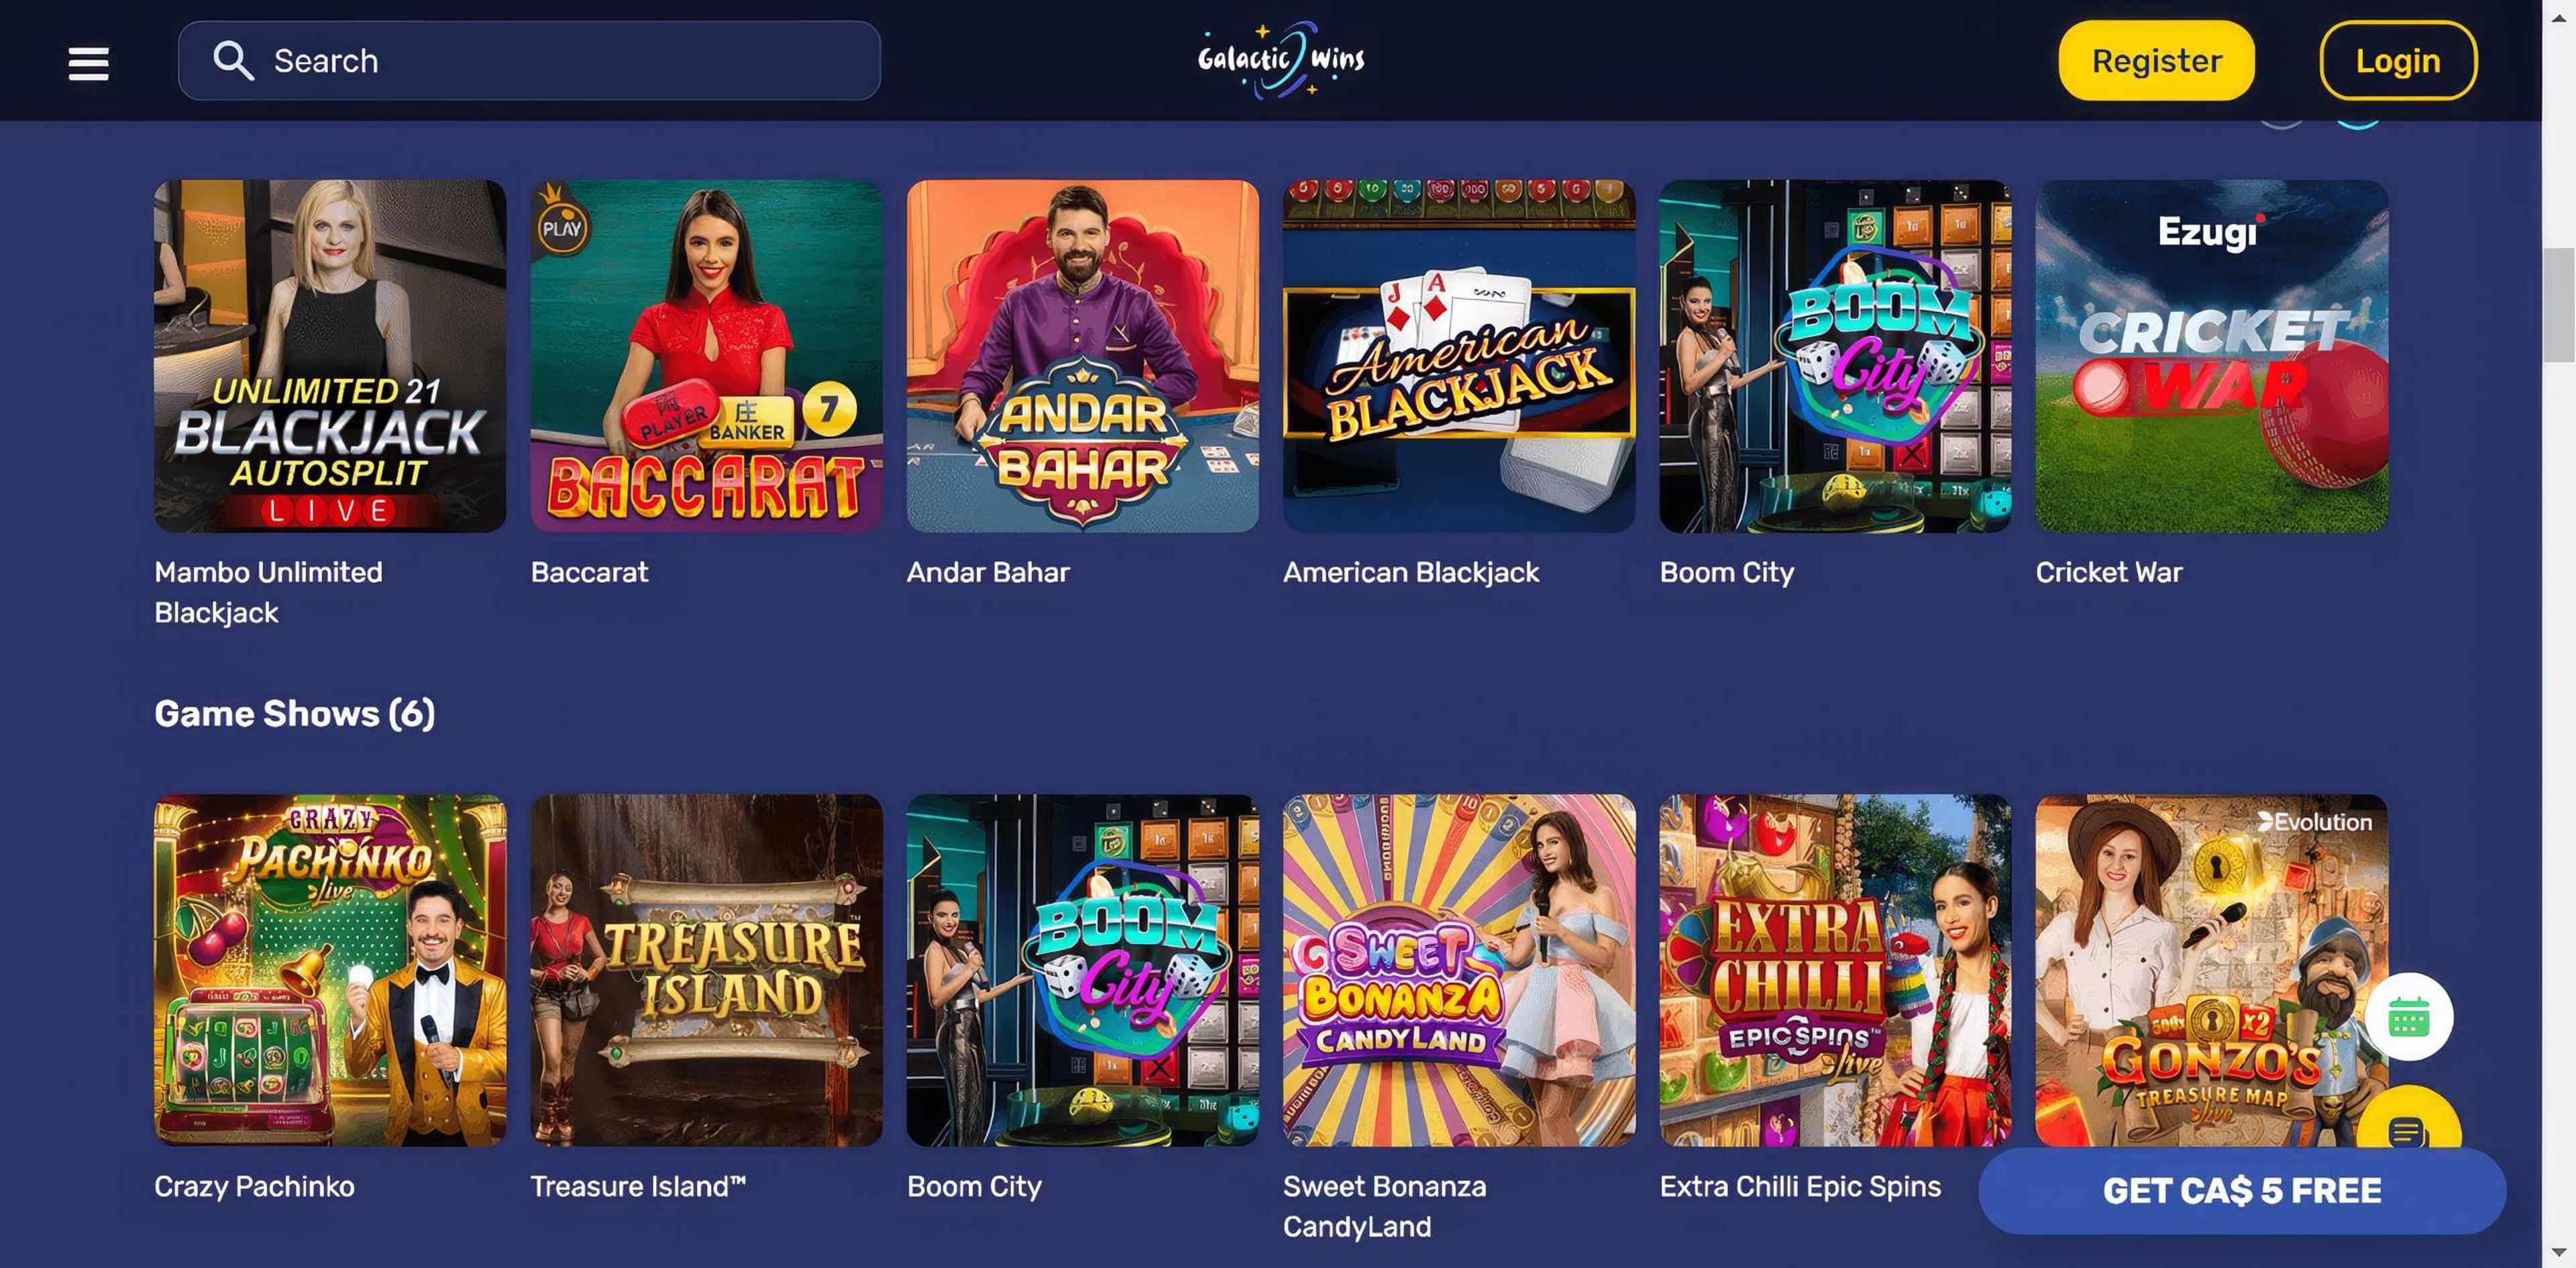Click the partially hidden carousel next arrow
The image size is (2576, 1268).
click(x=2357, y=124)
